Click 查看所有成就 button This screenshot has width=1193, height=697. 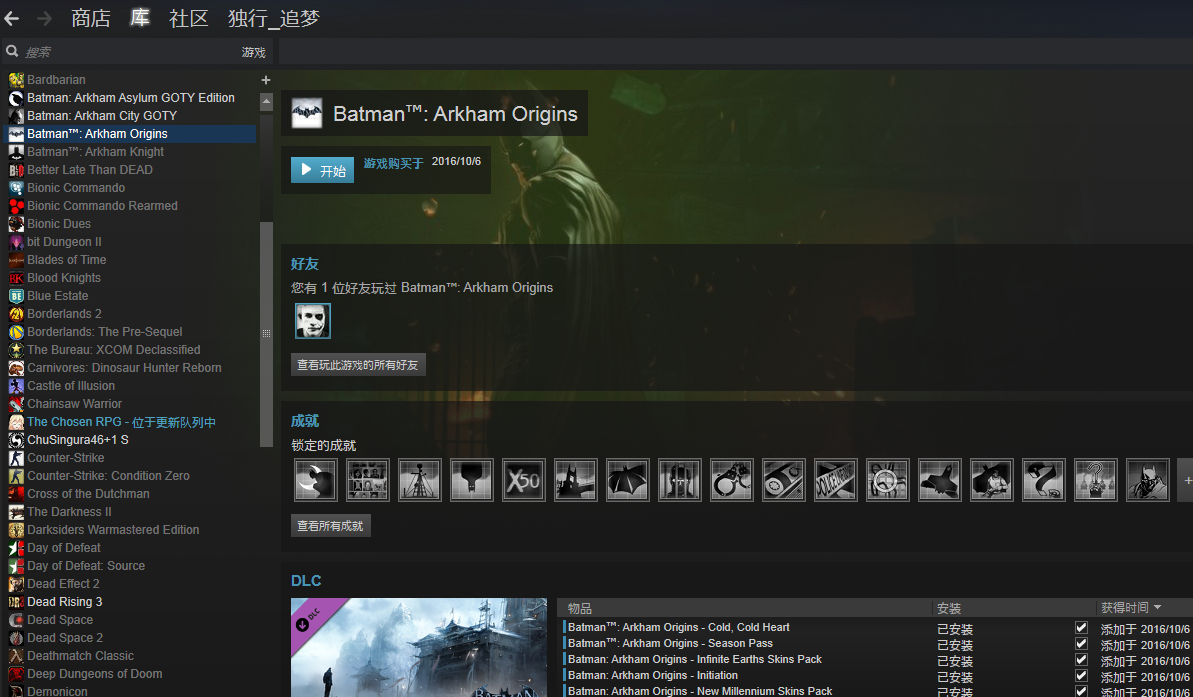coord(331,526)
